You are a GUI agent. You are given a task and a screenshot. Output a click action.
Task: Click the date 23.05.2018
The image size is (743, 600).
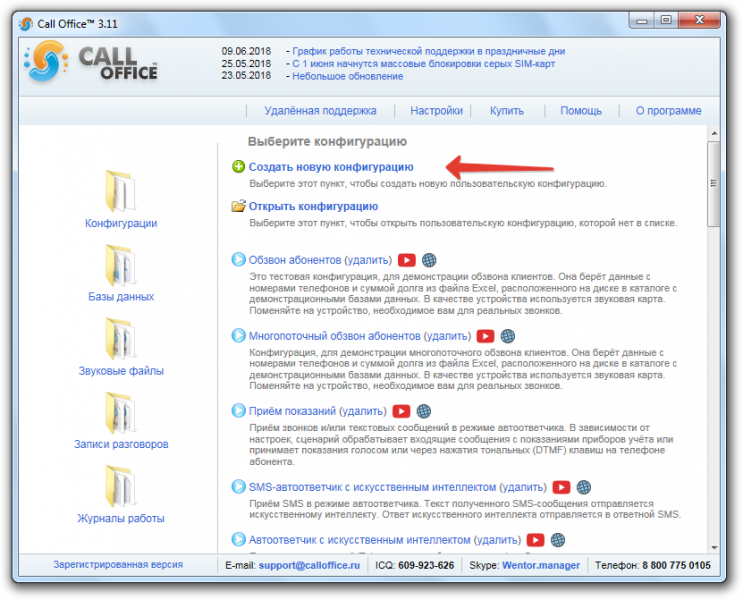point(246,75)
